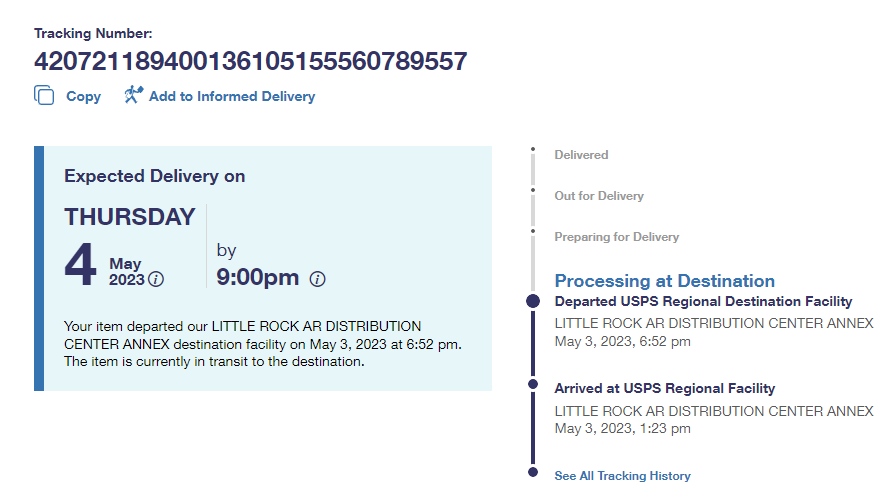Open Add to Informed Delivery link
The image size is (880, 501).
(x=231, y=97)
